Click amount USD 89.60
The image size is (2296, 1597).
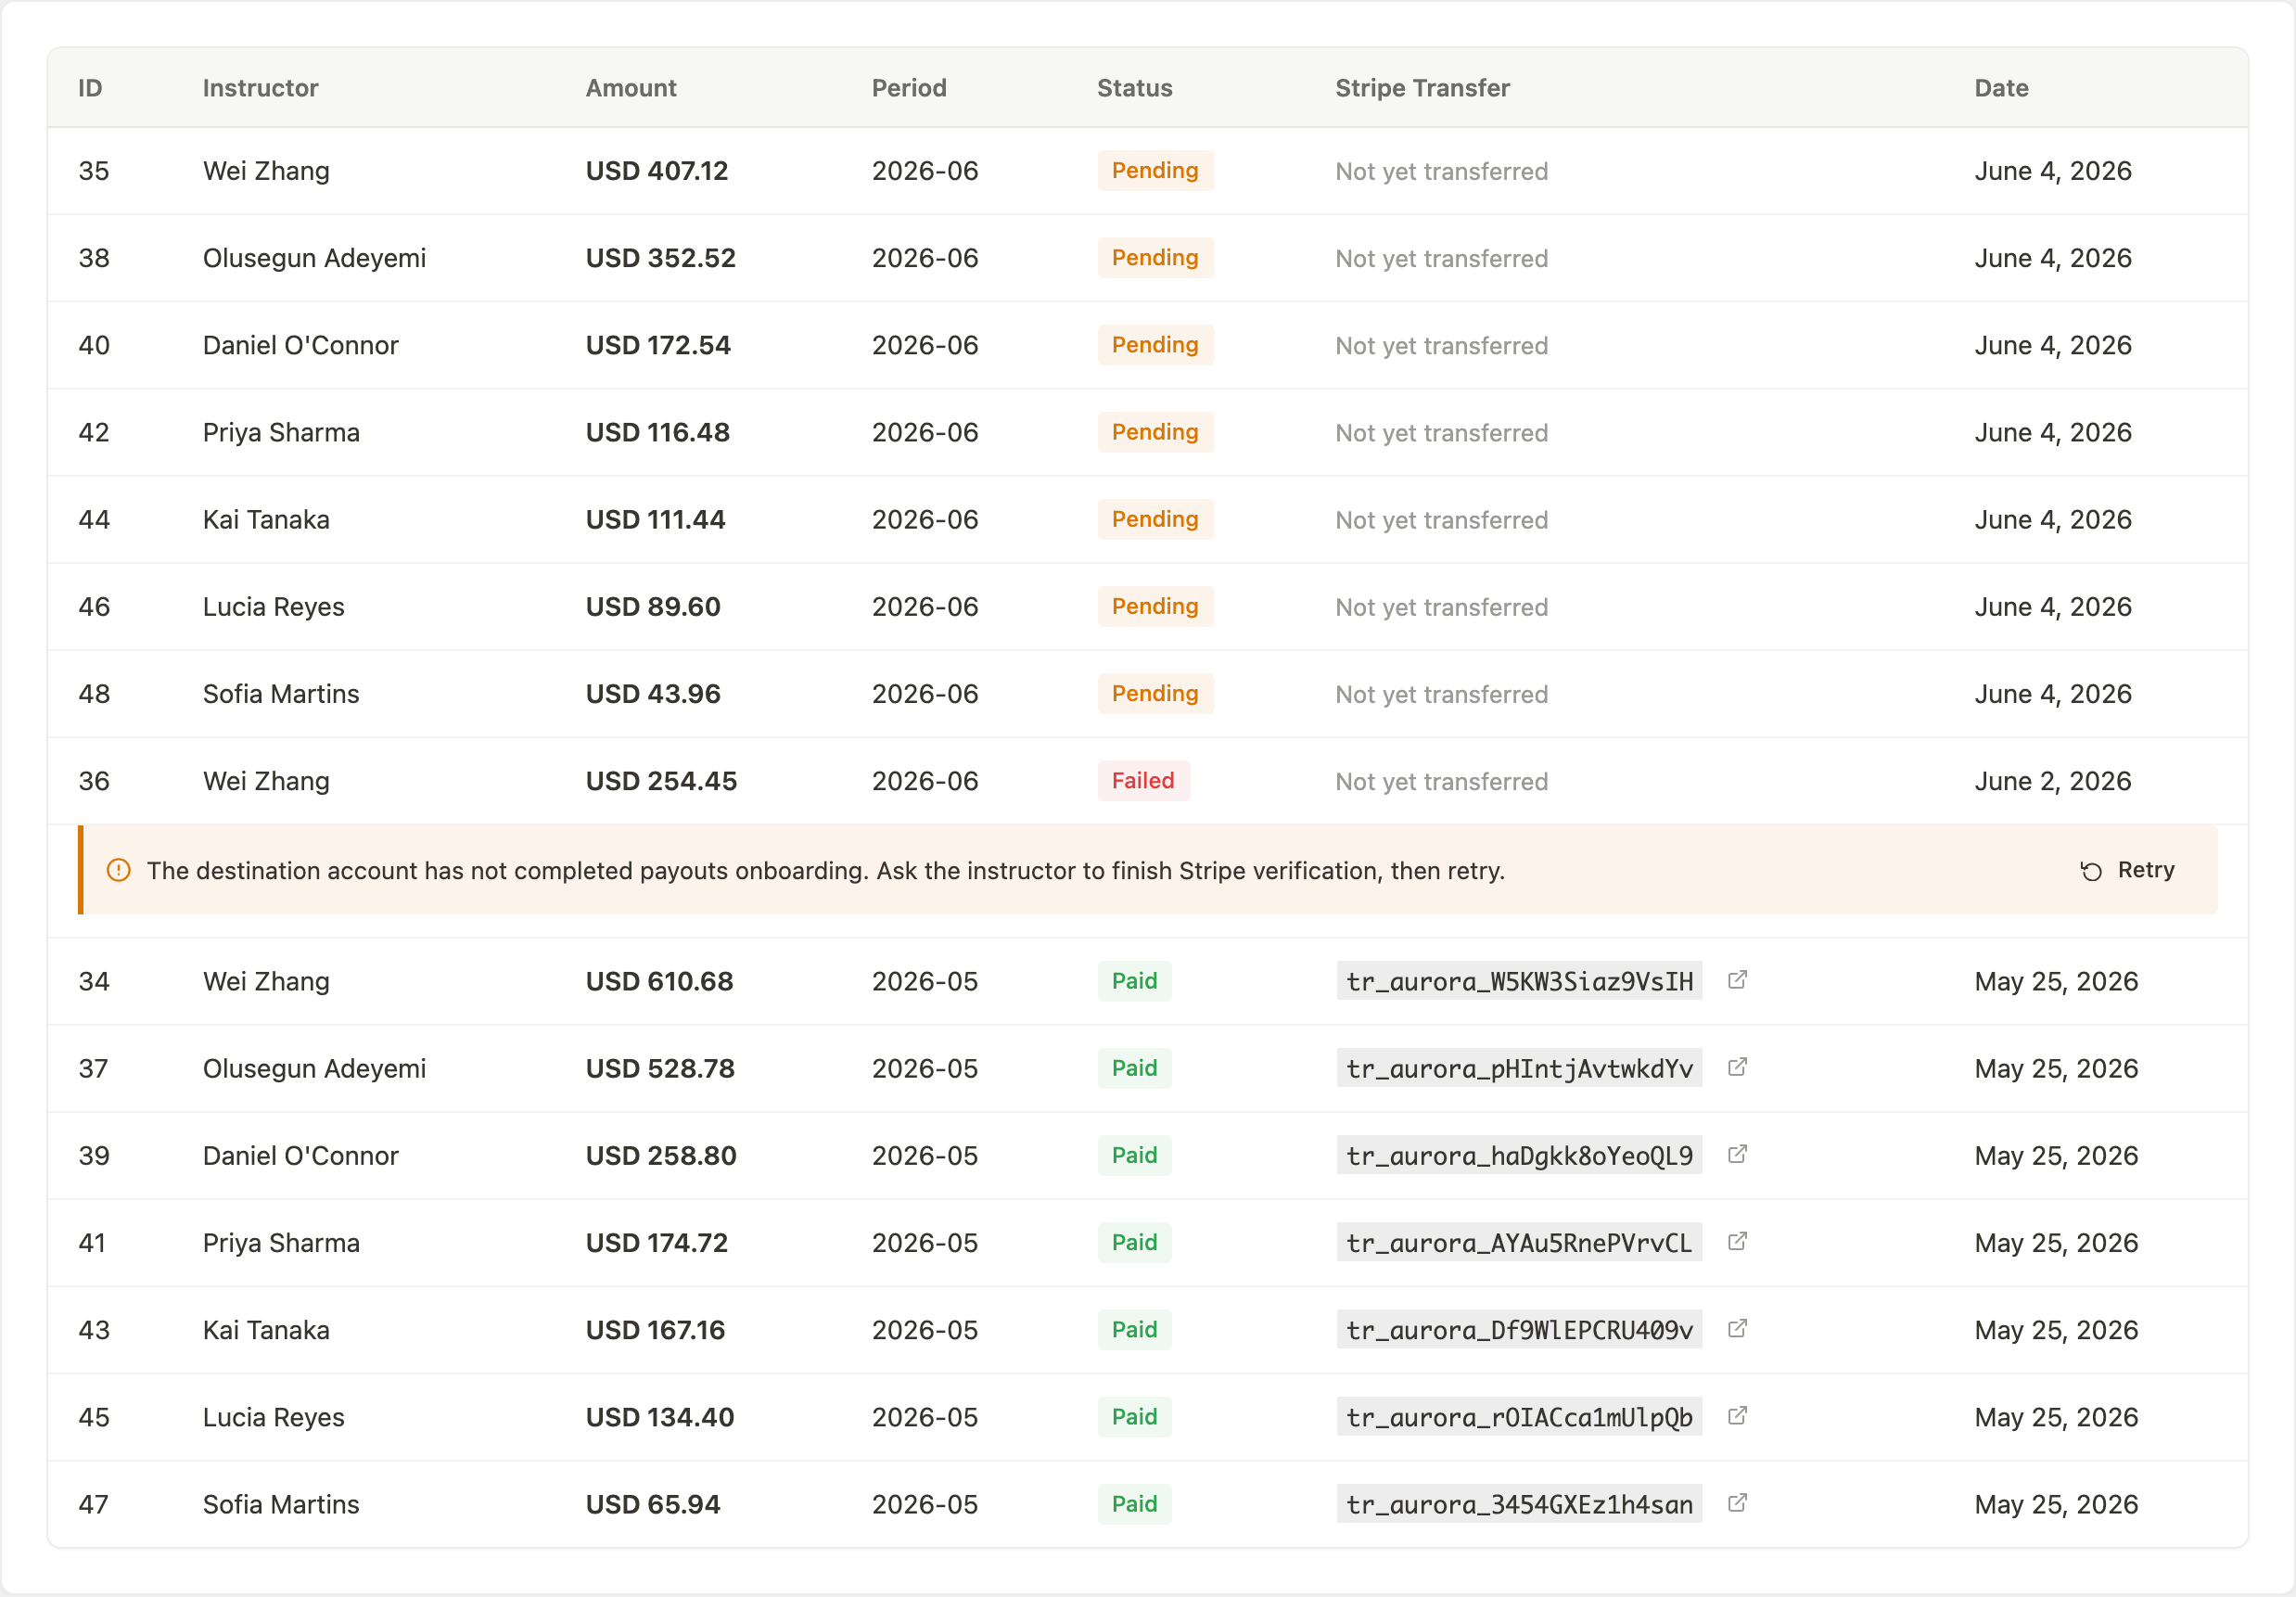point(653,606)
